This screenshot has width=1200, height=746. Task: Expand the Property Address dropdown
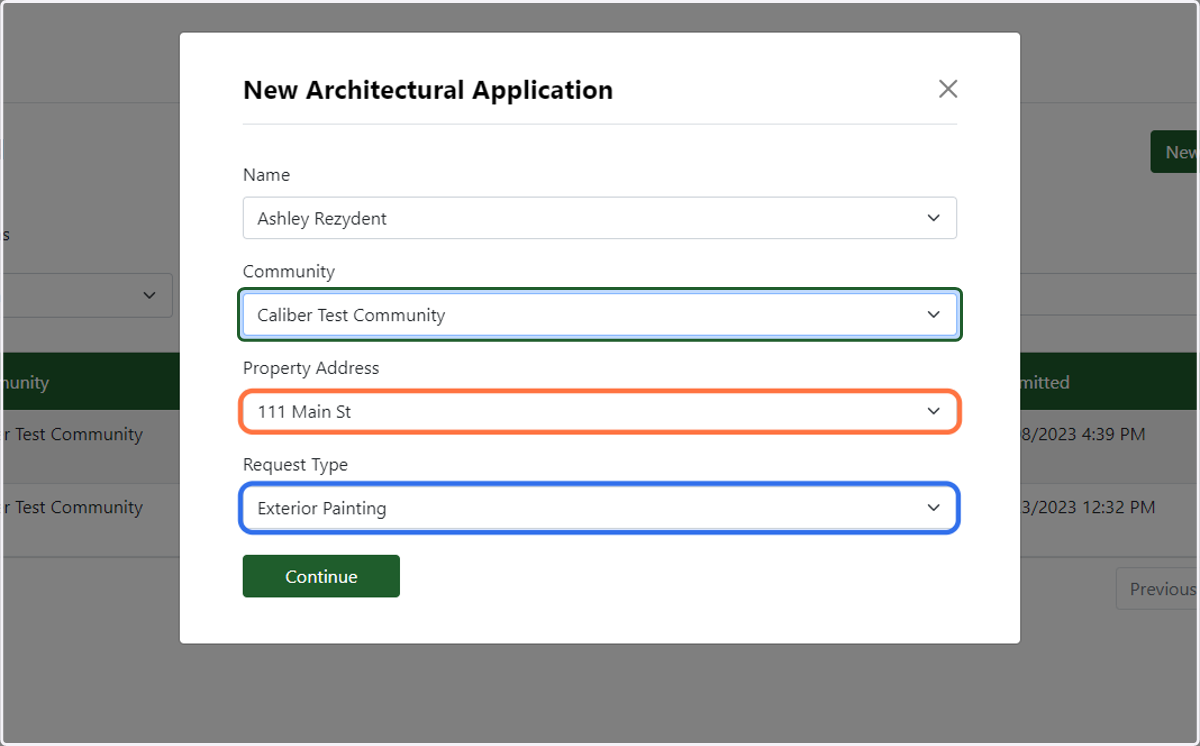600,411
